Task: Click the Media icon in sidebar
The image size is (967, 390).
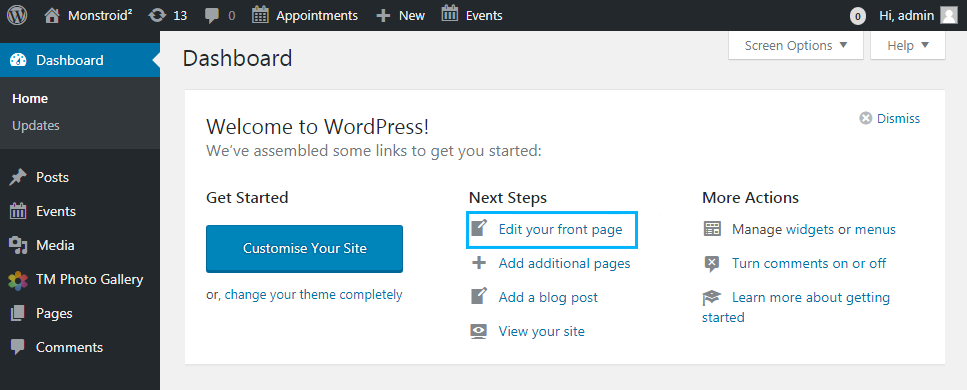Action: 18,246
